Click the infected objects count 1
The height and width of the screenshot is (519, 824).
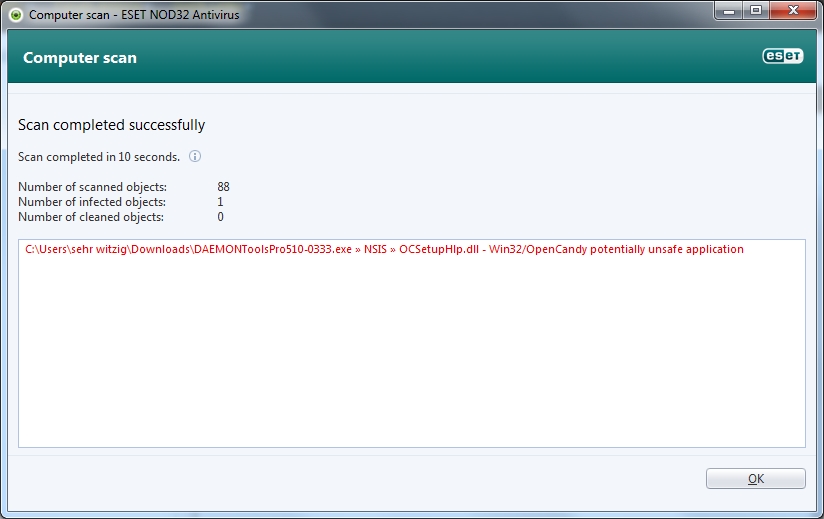220,202
